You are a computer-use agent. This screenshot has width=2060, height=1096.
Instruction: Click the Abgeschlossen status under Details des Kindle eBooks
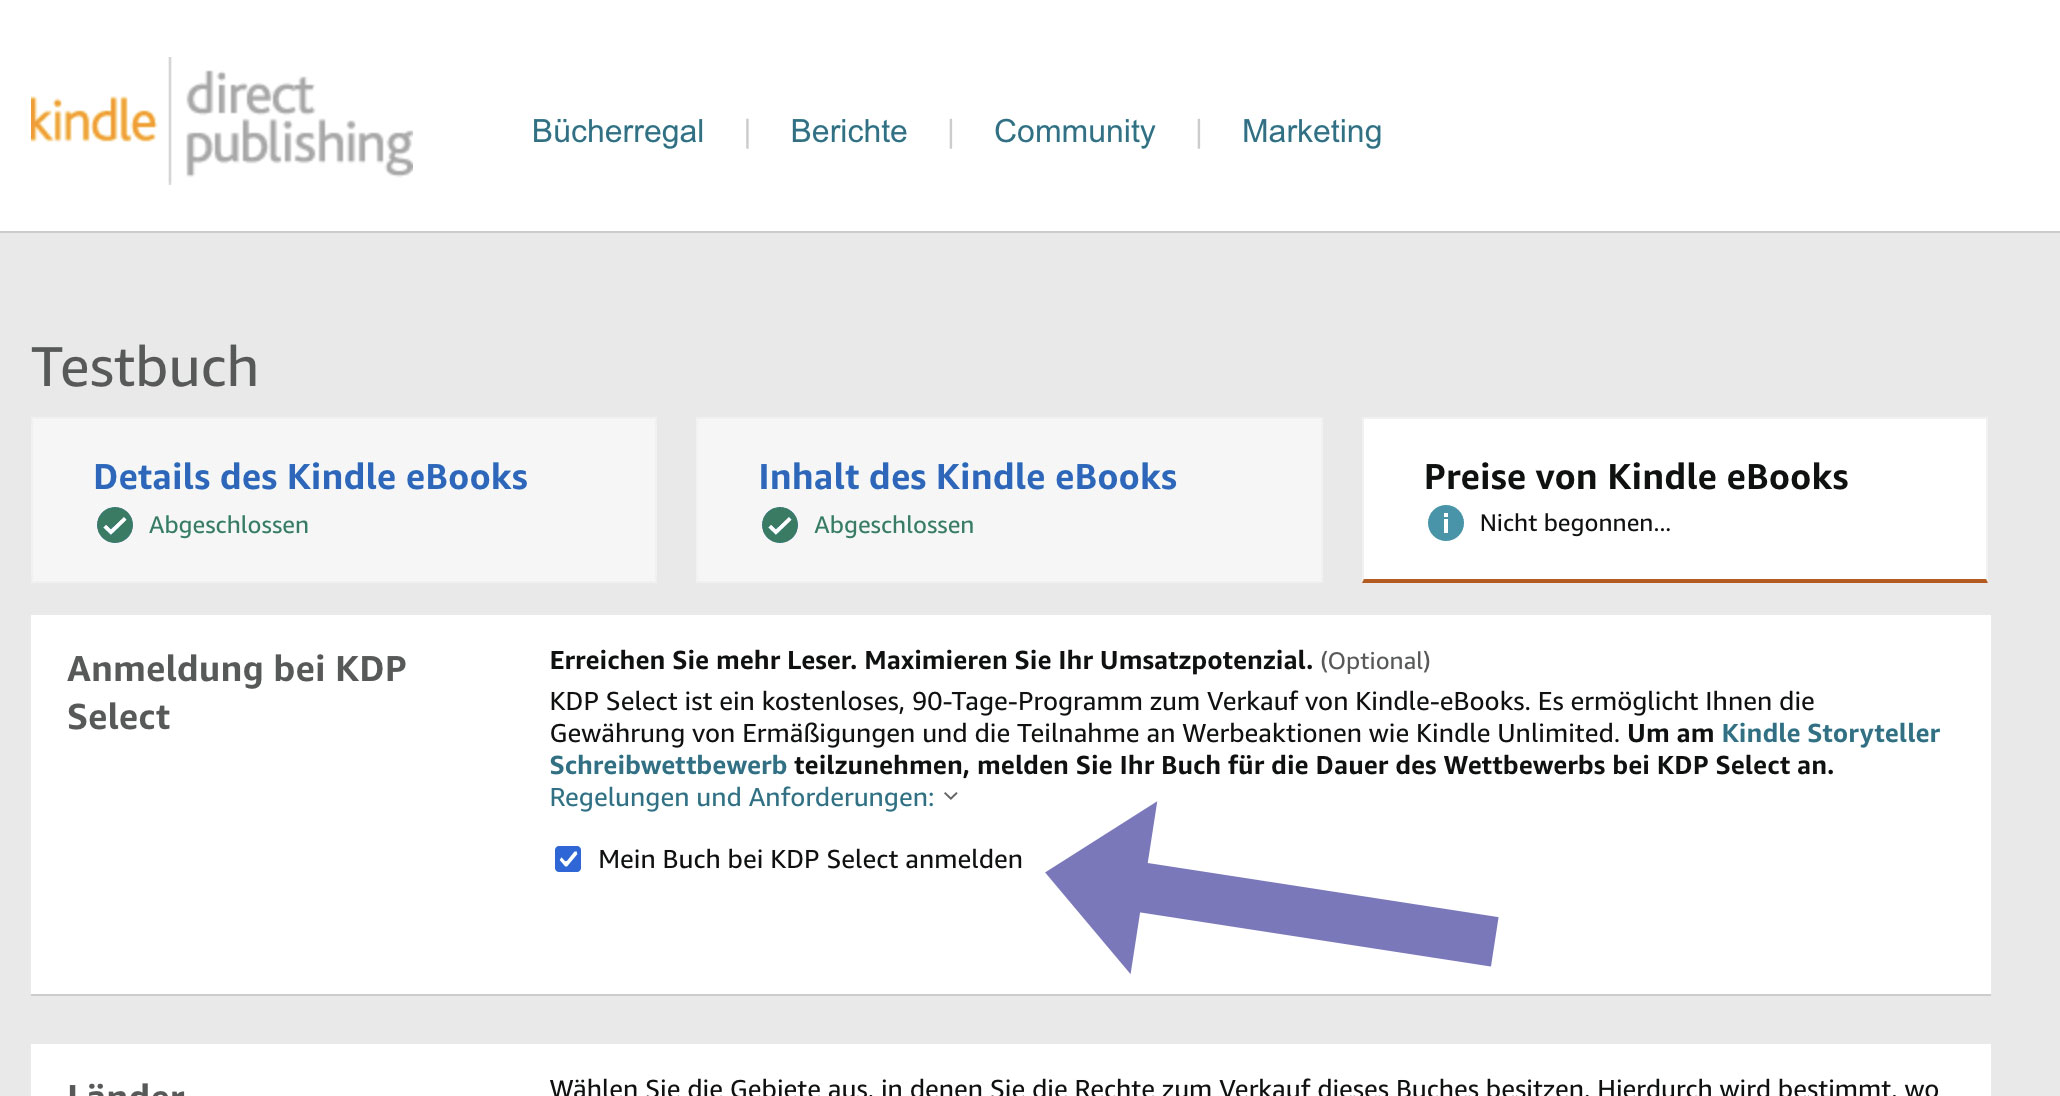click(228, 525)
